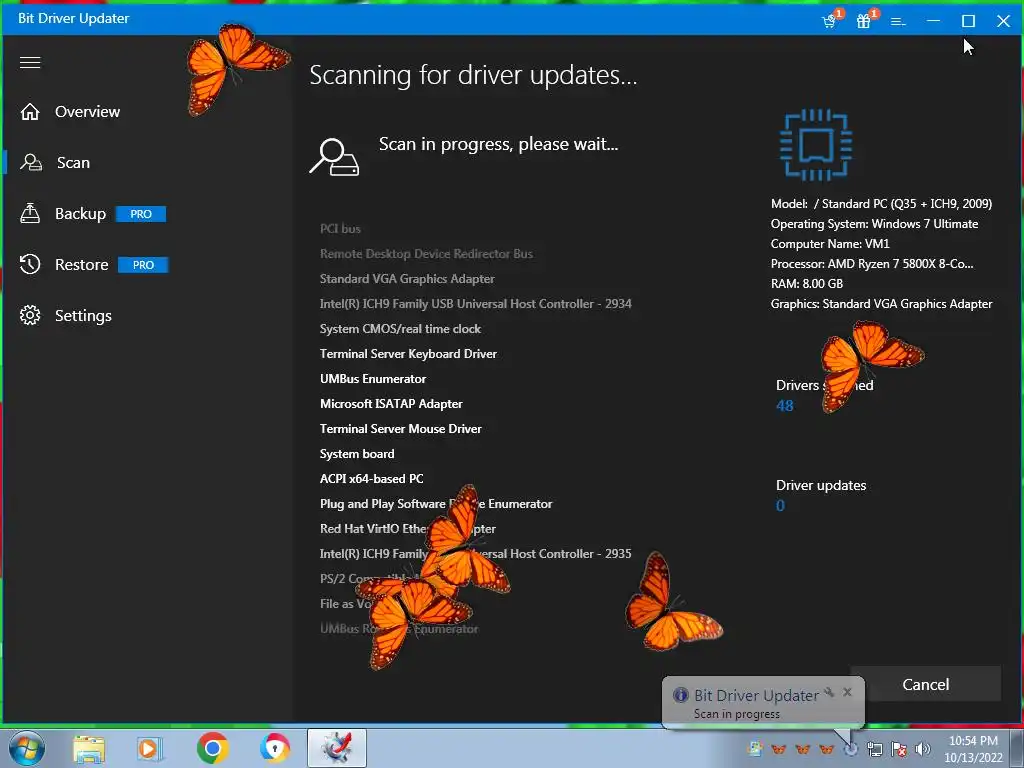Open the second Chrome-style taskbar icon with keyhole

274,748
